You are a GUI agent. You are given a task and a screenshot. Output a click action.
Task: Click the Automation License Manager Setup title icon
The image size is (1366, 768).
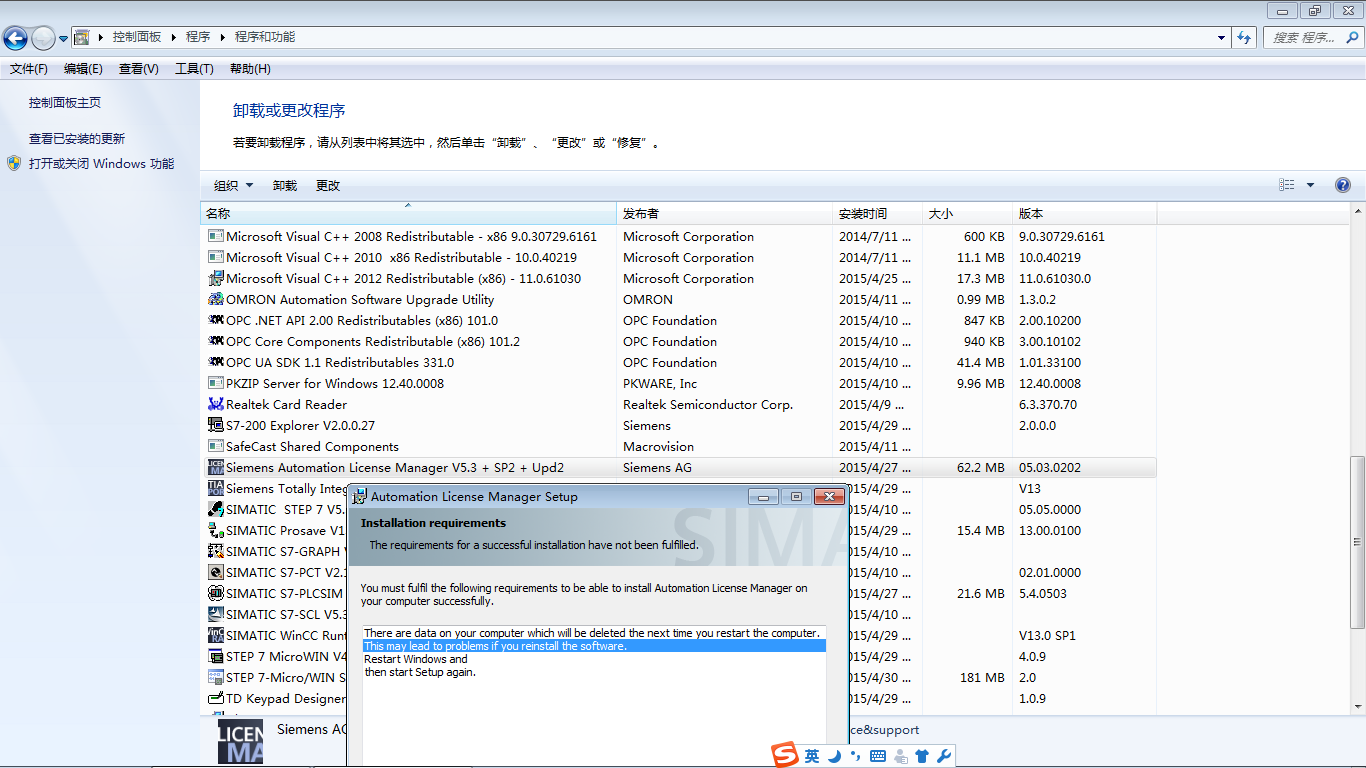click(360, 497)
